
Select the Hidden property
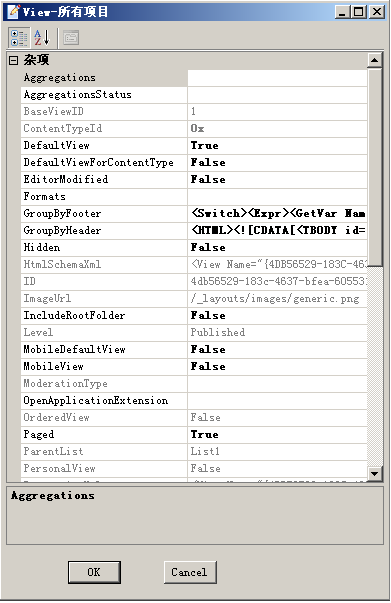pyautogui.click(x=104, y=247)
